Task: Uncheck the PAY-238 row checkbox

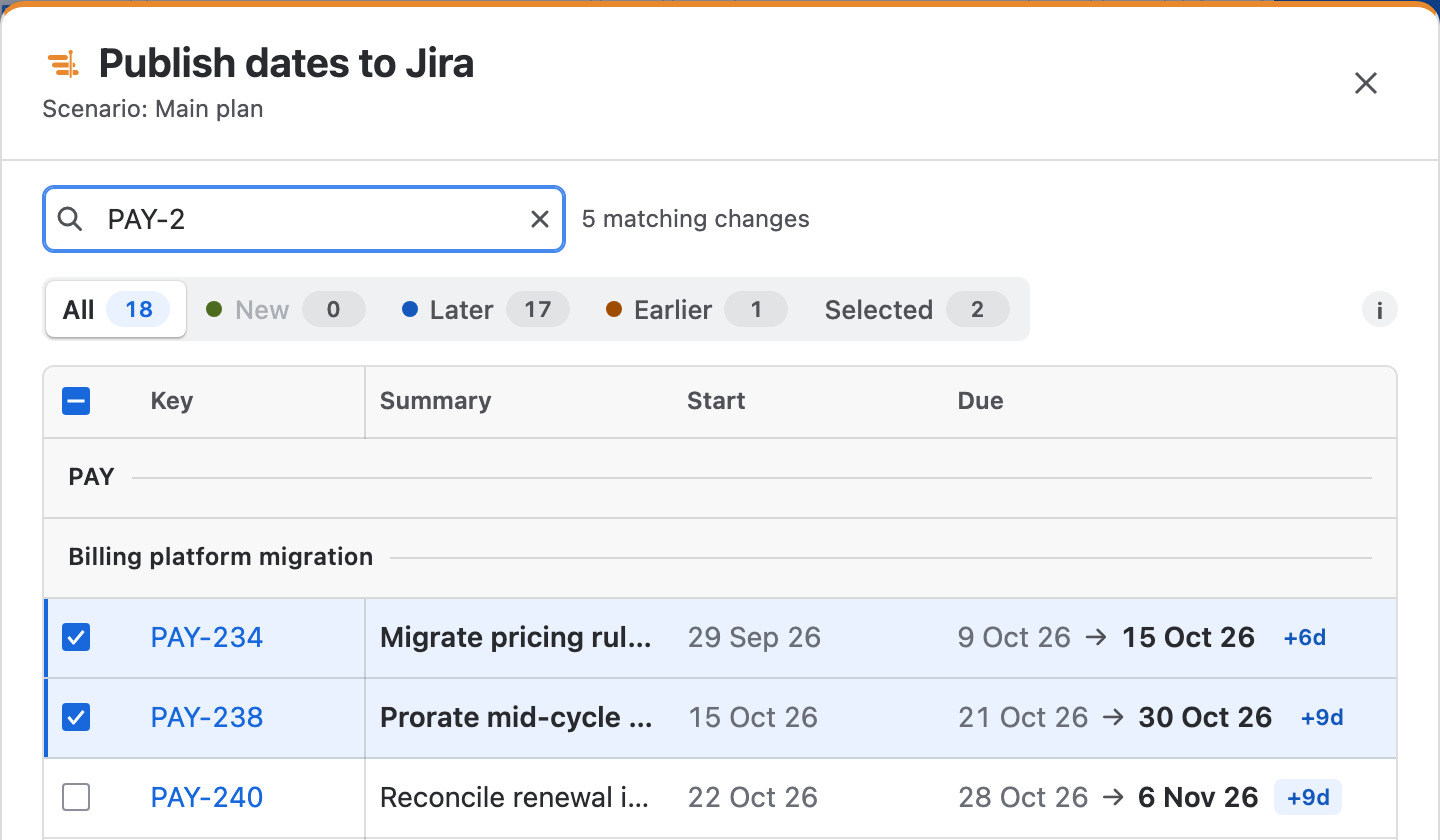Action: [76, 717]
